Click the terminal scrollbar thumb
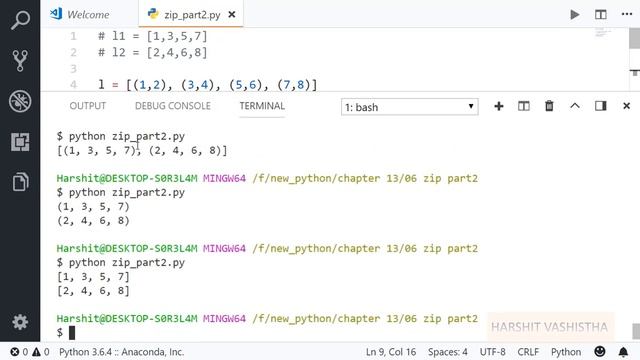640x360 pixels. (636, 331)
